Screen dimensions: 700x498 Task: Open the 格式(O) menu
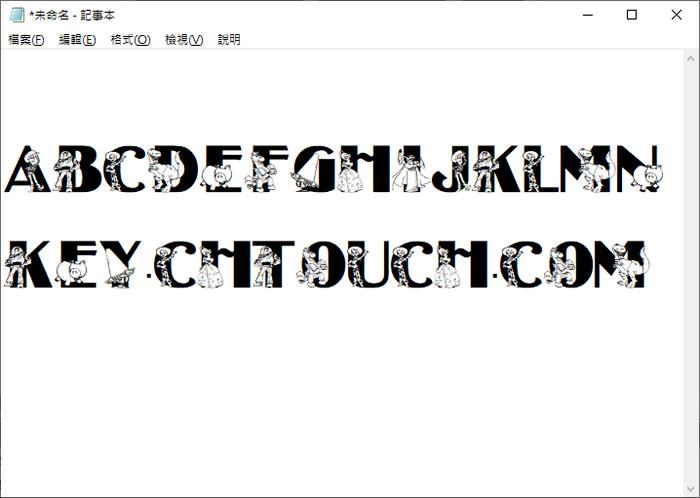click(x=130, y=40)
